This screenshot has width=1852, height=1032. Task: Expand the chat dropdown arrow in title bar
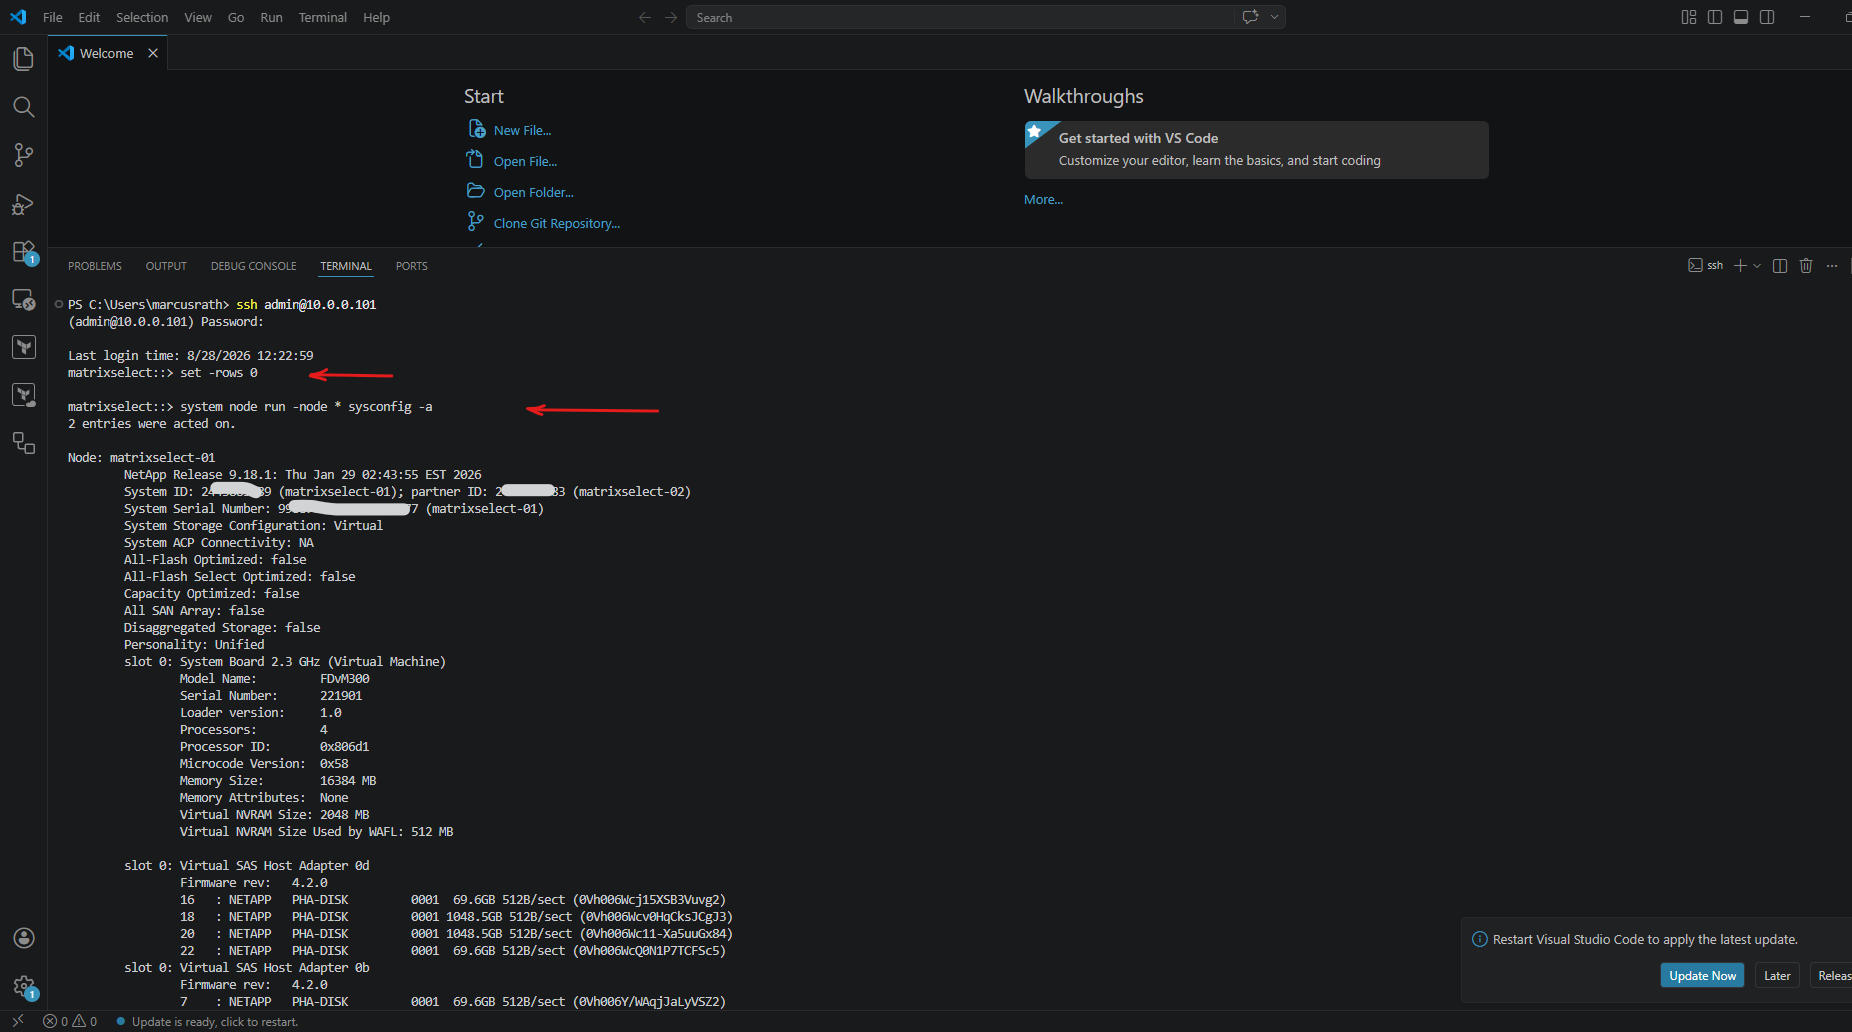(x=1274, y=17)
